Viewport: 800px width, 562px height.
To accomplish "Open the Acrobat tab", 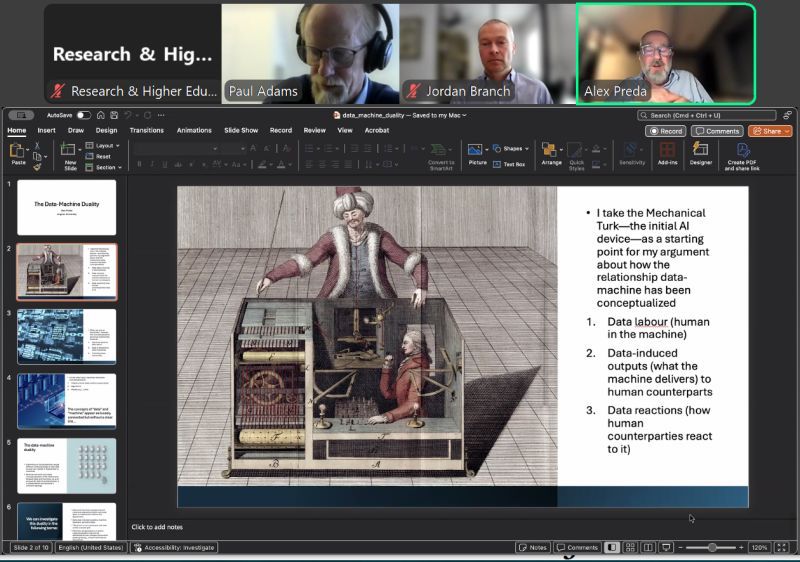I will point(377,131).
